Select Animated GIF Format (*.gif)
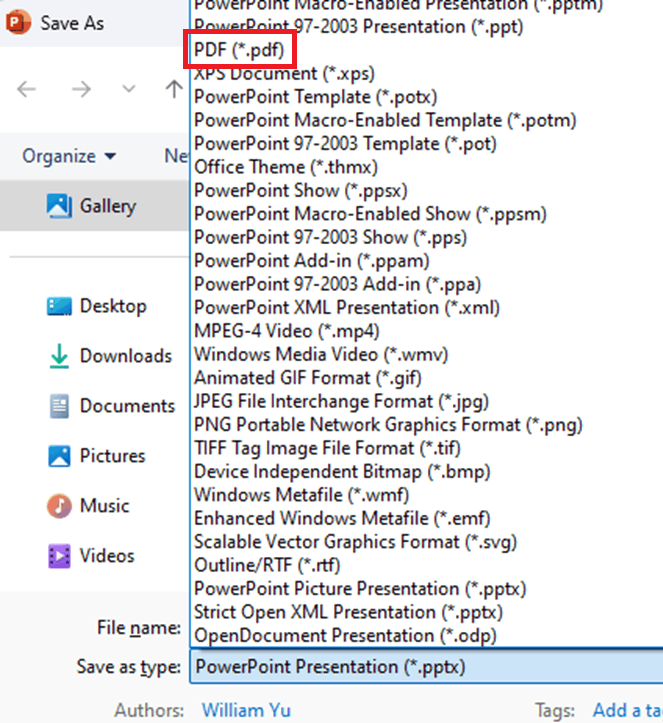Viewport: 663px width, 723px height. point(308,378)
